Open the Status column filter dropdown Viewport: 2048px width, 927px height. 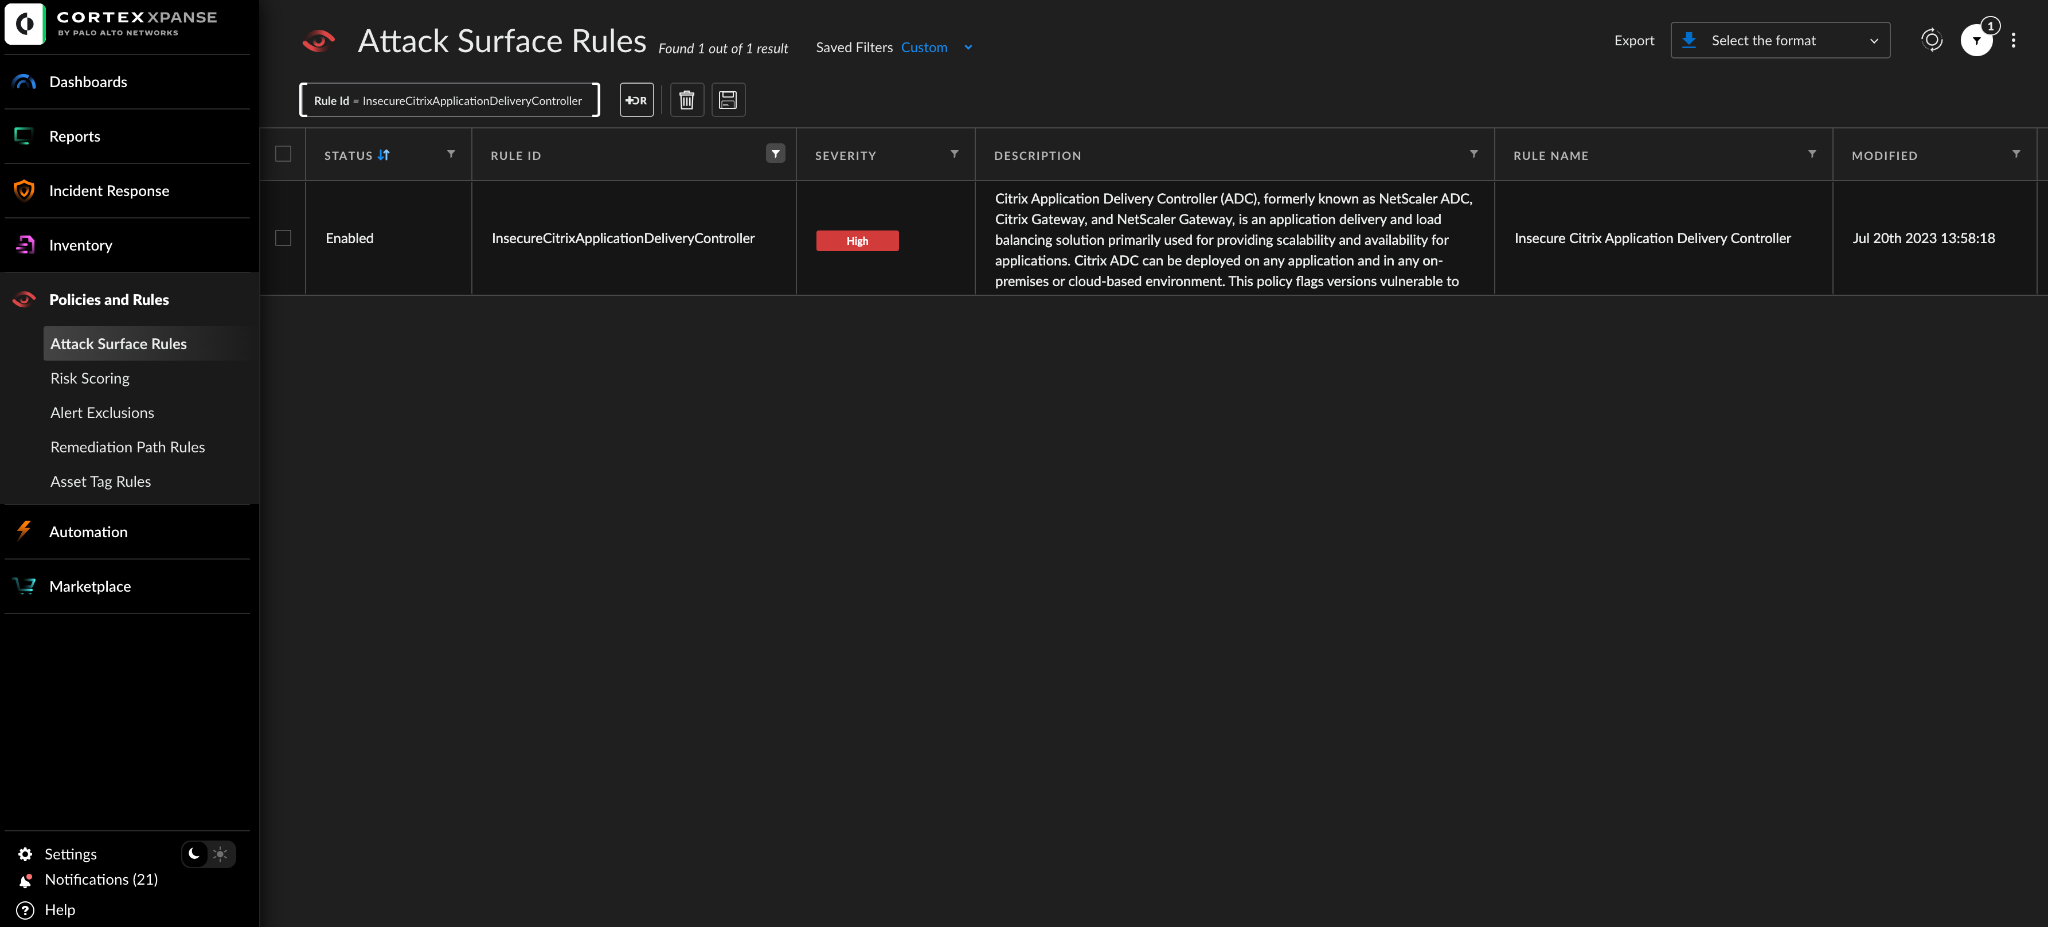pyautogui.click(x=451, y=154)
